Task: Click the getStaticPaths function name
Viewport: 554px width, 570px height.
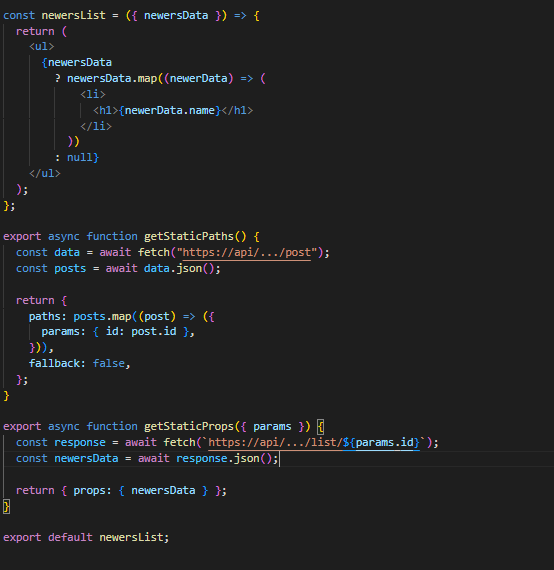Action: coord(189,237)
